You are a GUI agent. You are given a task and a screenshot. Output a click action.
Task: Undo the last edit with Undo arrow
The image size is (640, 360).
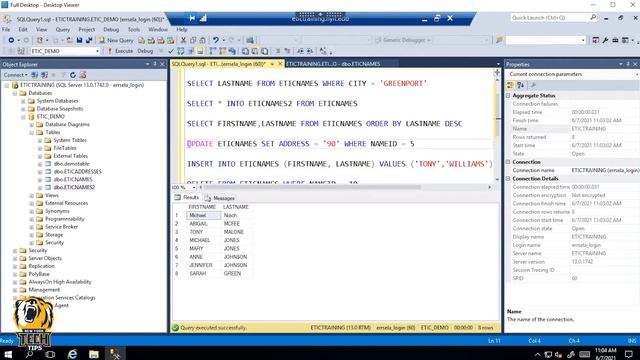pyautogui.click(x=216, y=40)
